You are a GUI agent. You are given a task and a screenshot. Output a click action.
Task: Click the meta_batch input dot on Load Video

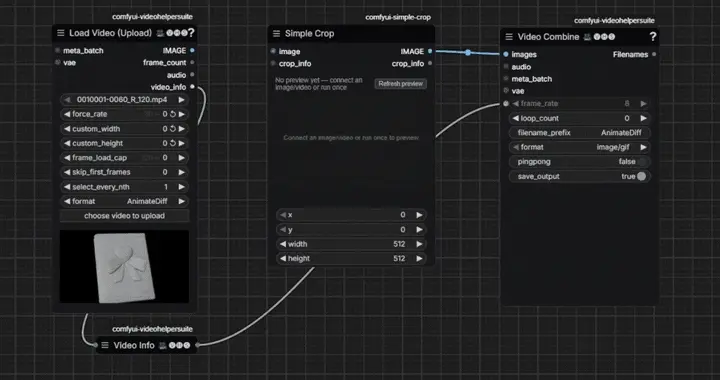point(57,50)
